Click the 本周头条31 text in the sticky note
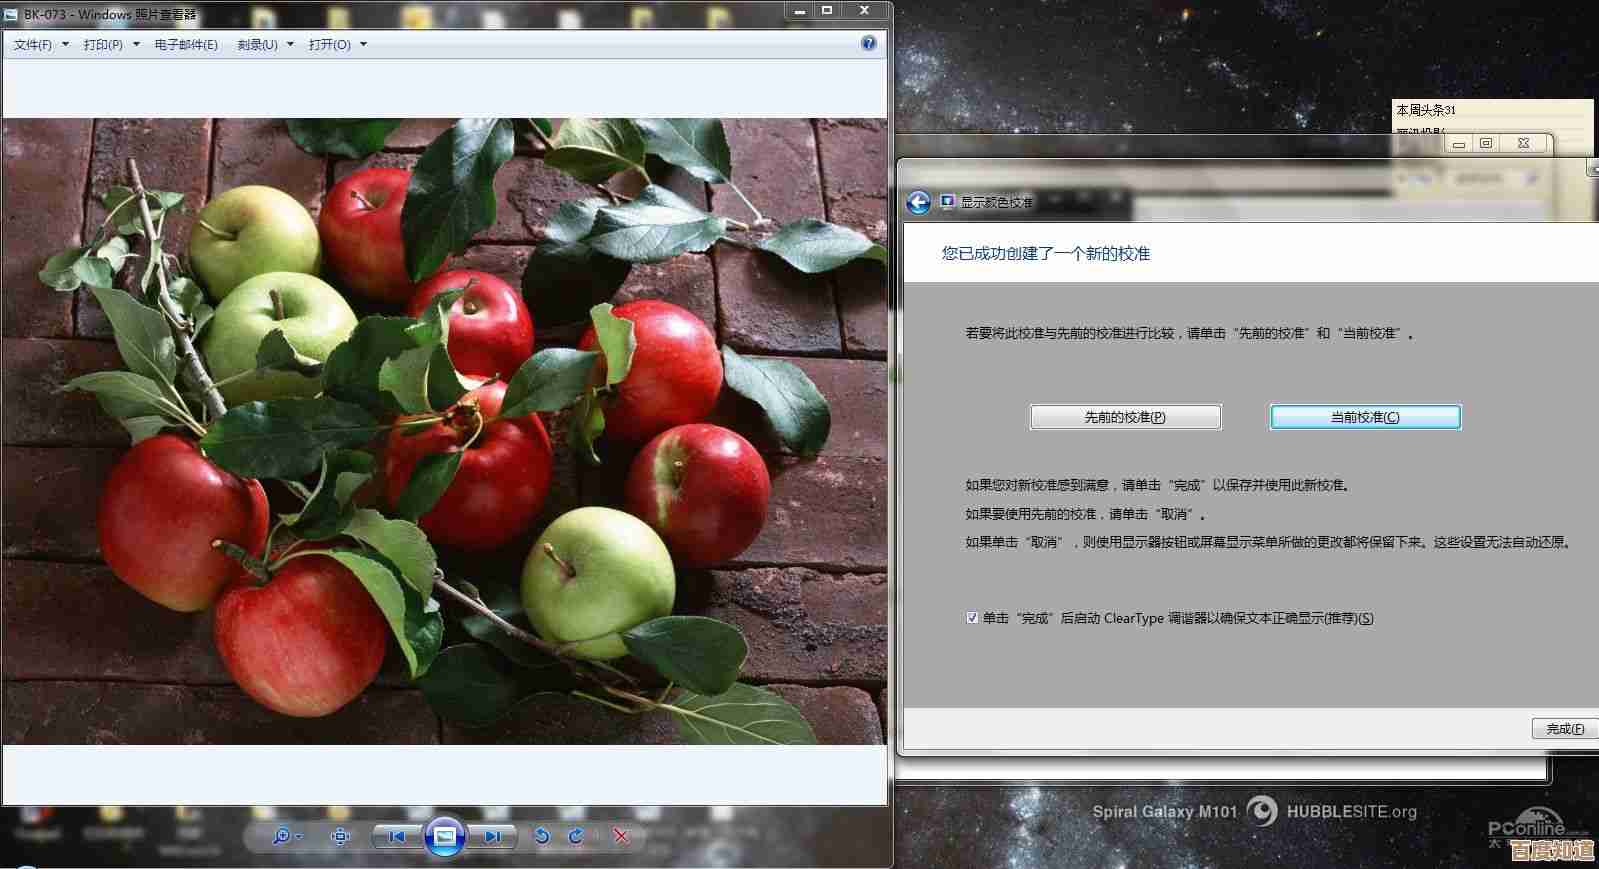The width and height of the screenshot is (1599, 869). click(1426, 110)
